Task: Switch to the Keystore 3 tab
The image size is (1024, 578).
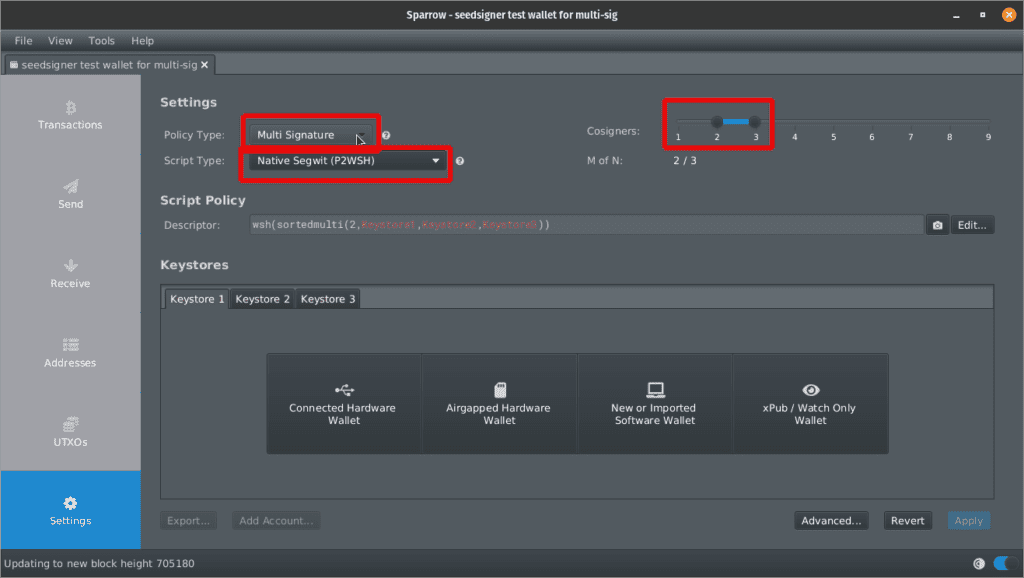Action: click(x=328, y=299)
